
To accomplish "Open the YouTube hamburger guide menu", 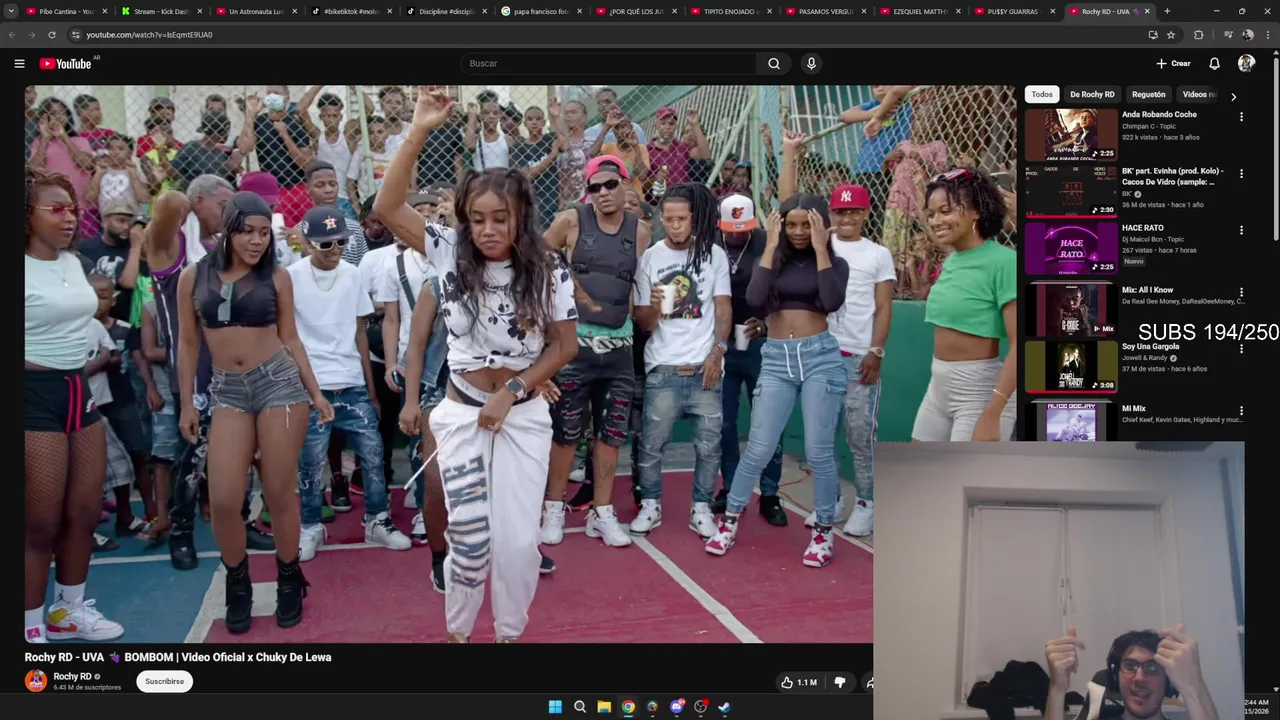I will click(x=19, y=63).
